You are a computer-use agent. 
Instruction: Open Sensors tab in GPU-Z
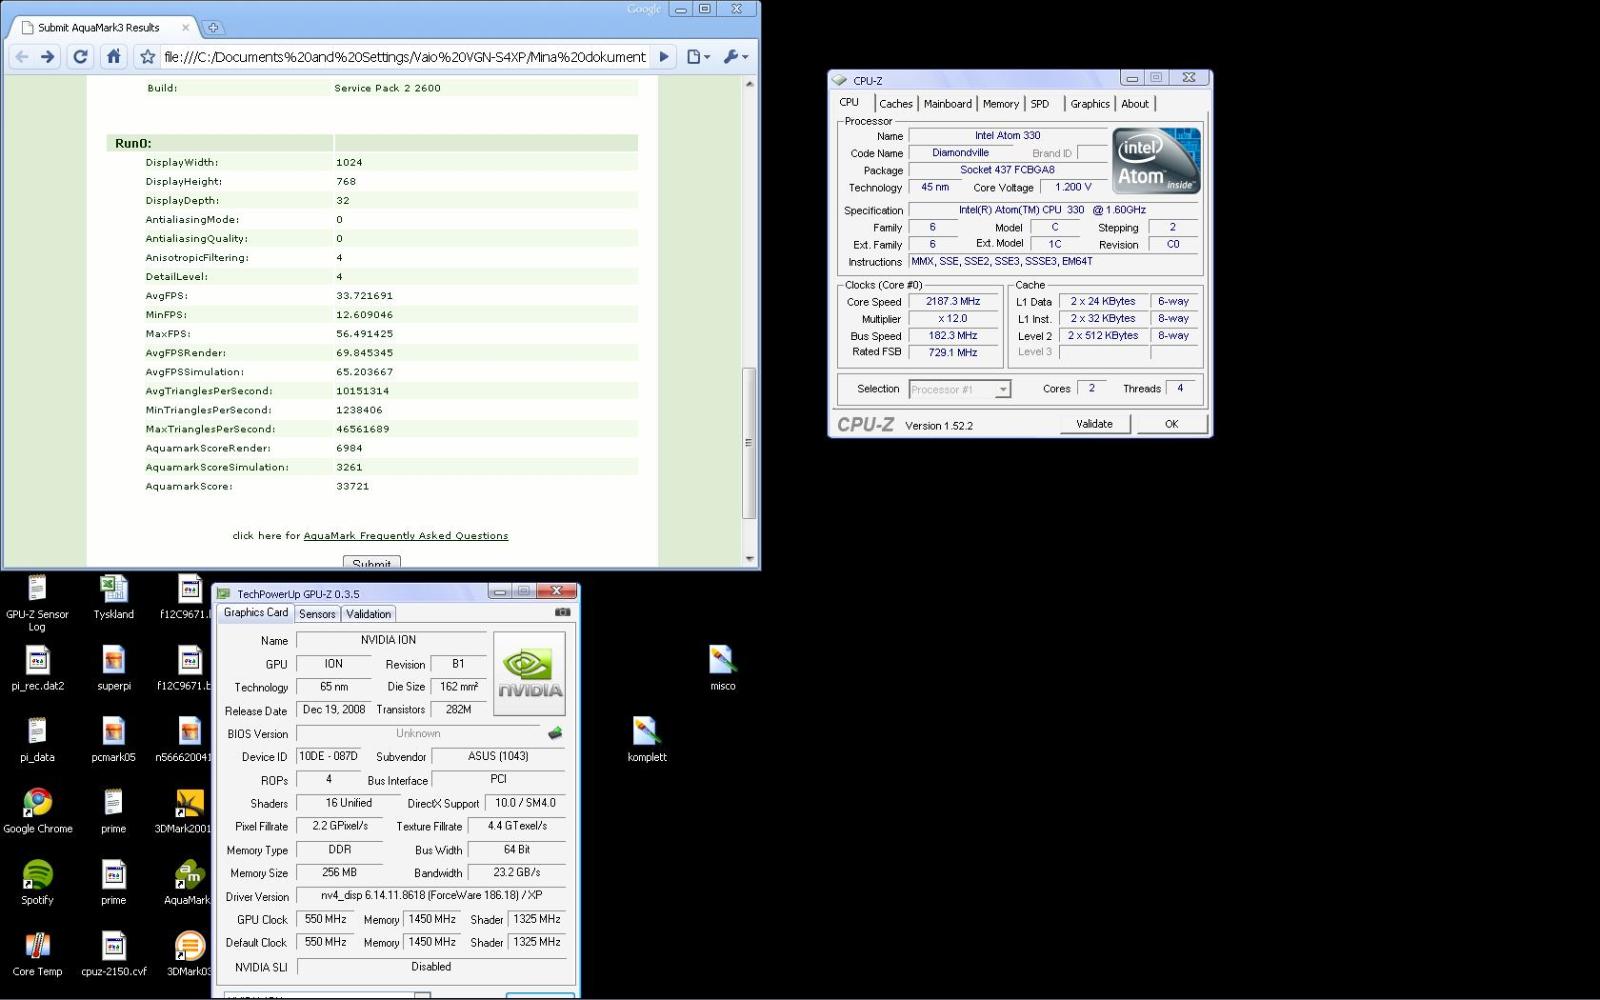coord(317,614)
